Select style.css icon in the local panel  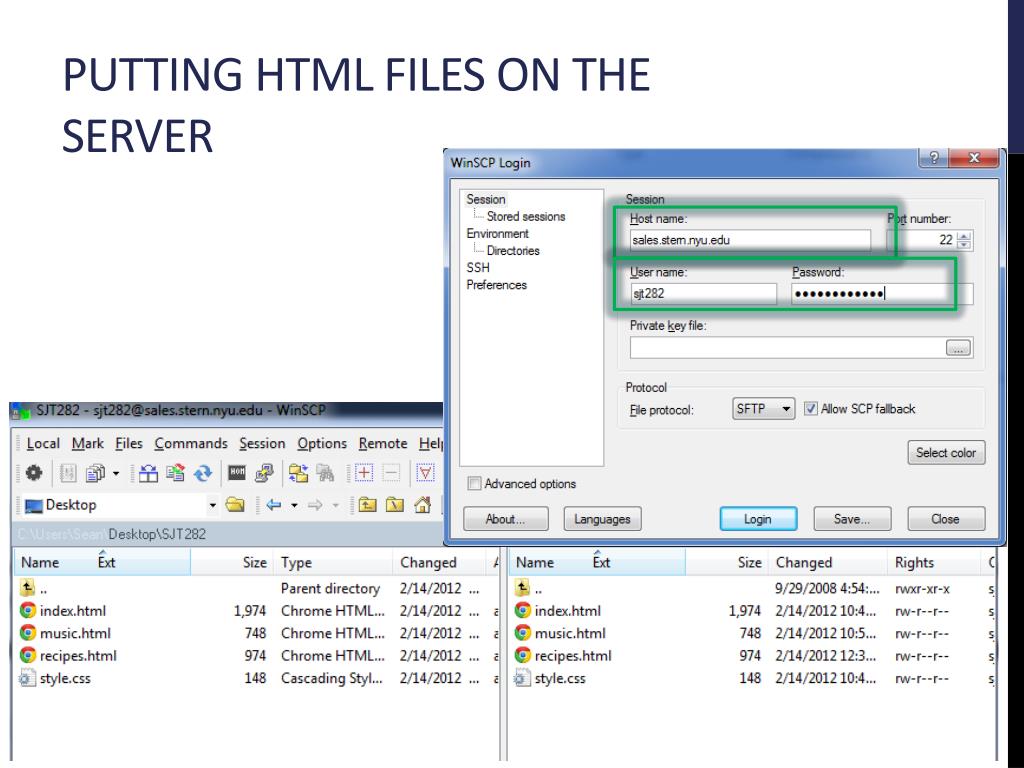27,678
